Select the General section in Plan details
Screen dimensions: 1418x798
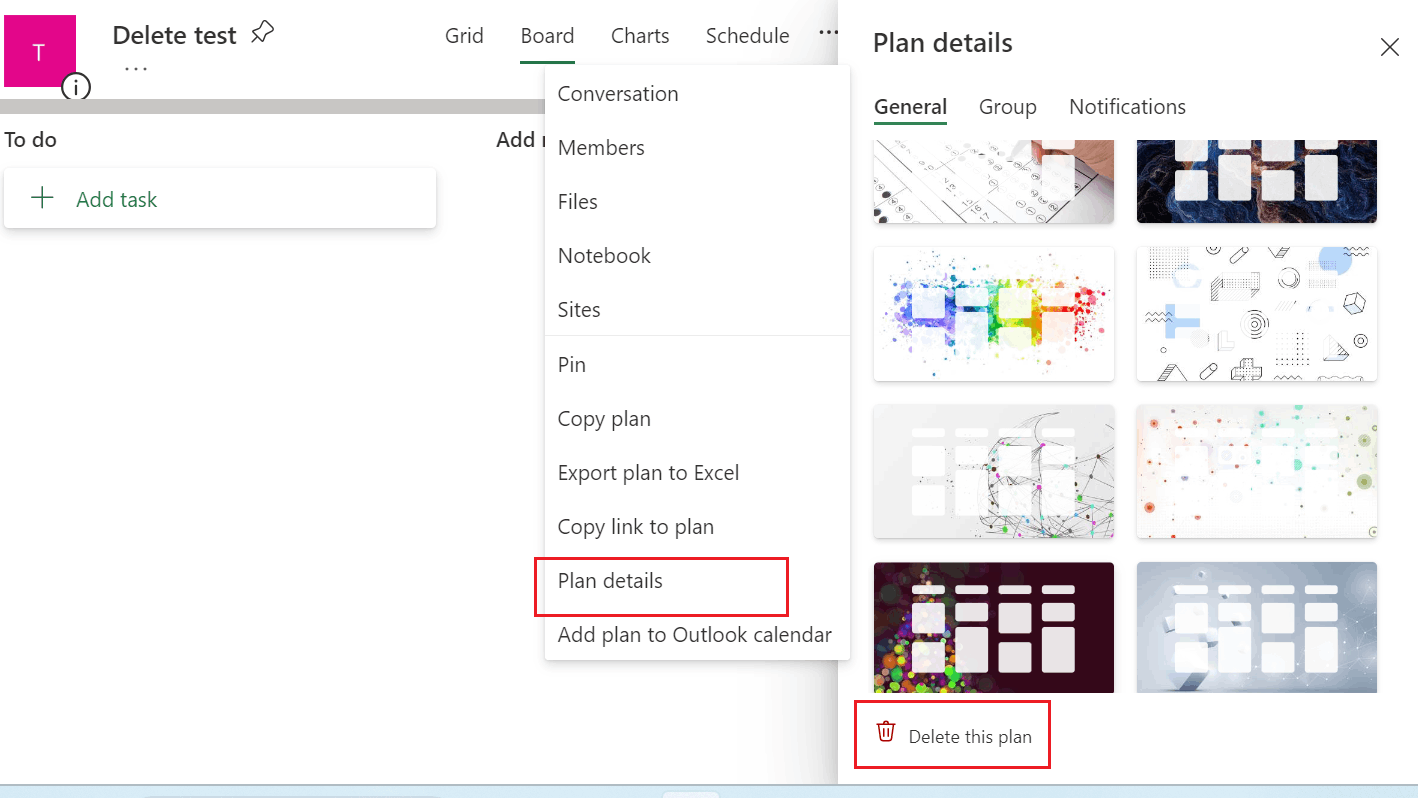pyautogui.click(x=910, y=106)
